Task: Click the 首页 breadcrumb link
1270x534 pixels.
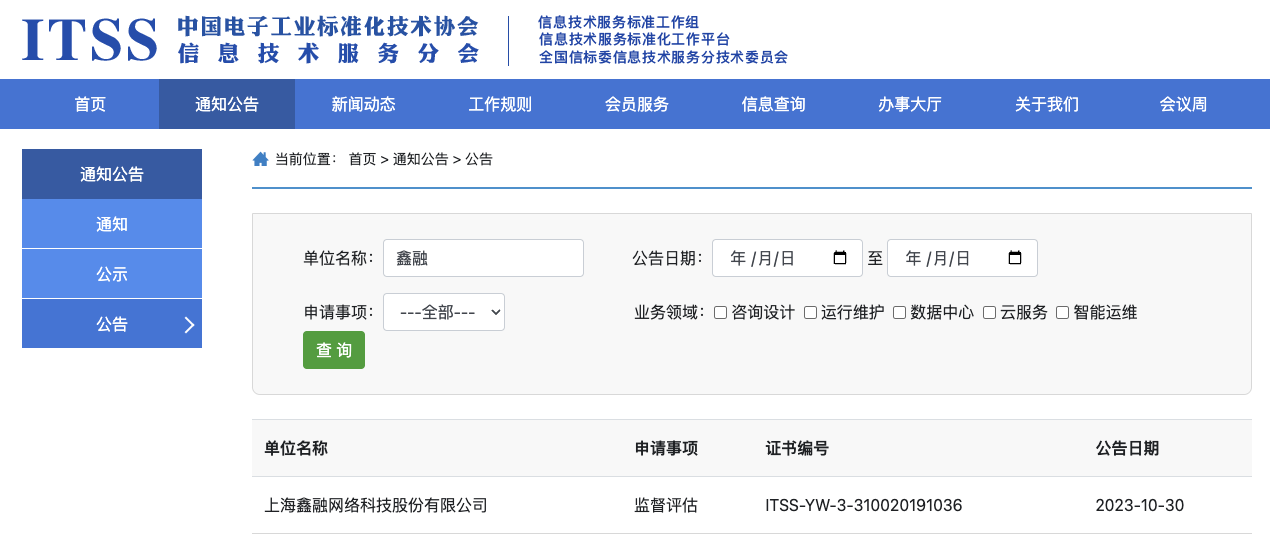Action: click(x=362, y=159)
